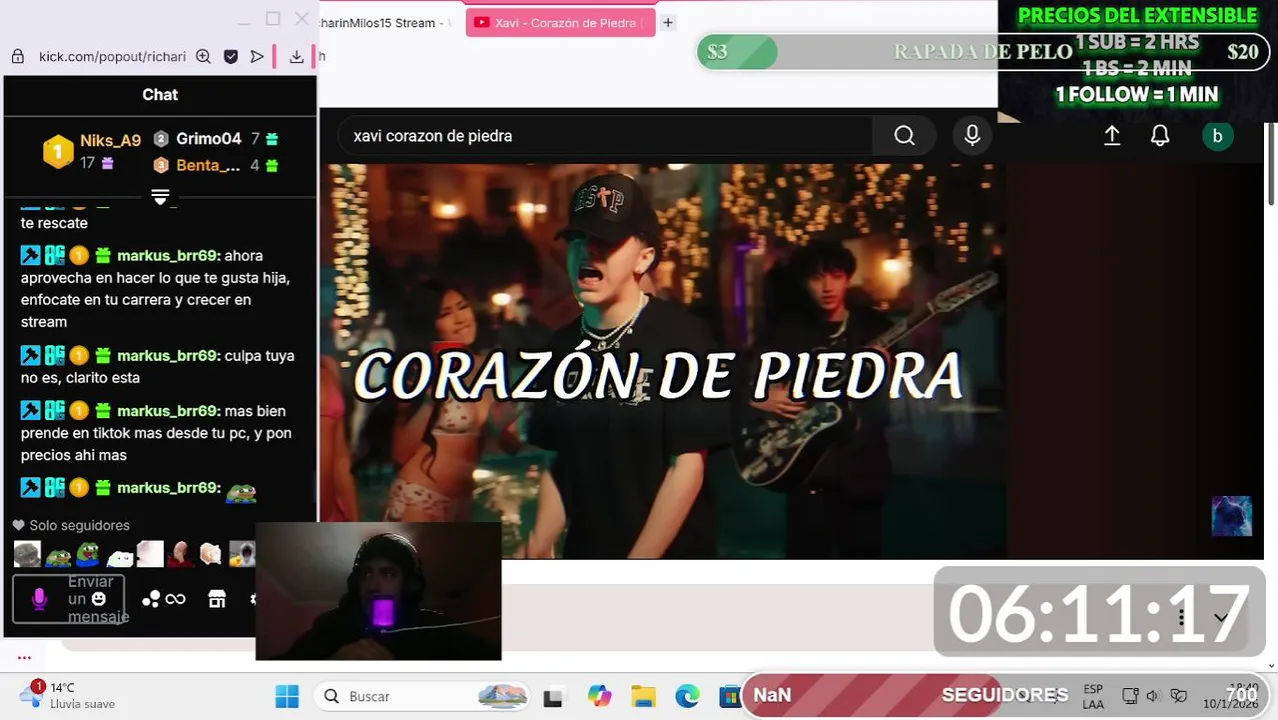Insert the third pepe frog emote with blue

click(x=88, y=554)
